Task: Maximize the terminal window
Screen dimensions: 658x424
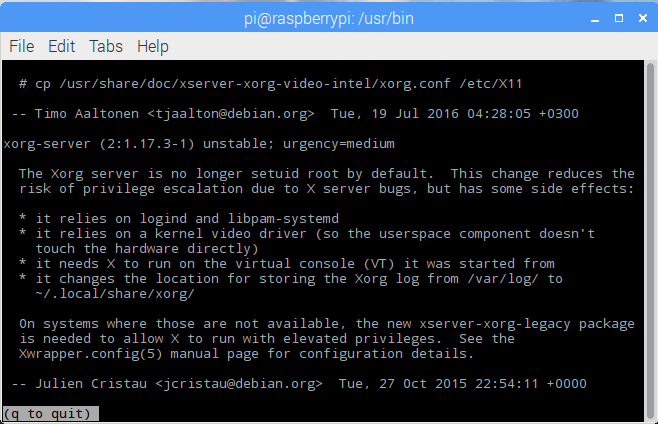Action: pos(619,18)
